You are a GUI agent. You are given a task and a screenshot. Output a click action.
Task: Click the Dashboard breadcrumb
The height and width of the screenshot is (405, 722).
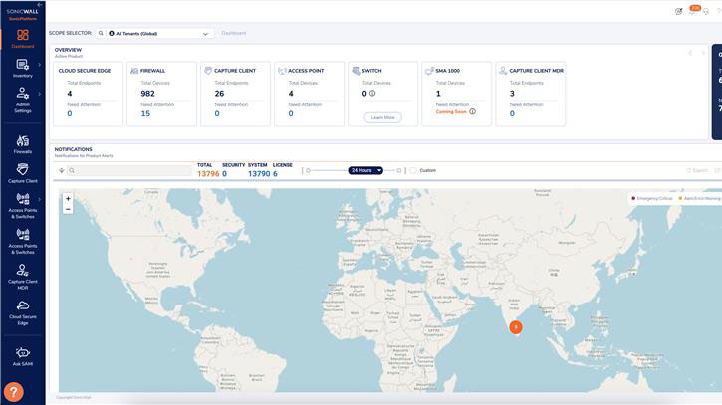tap(233, 33)
